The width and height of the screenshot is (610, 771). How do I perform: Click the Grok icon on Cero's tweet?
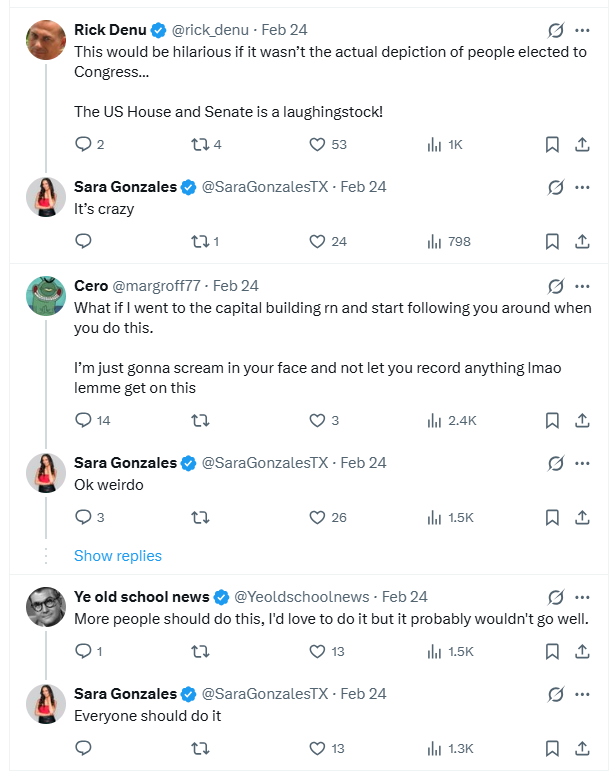(556, 286)
